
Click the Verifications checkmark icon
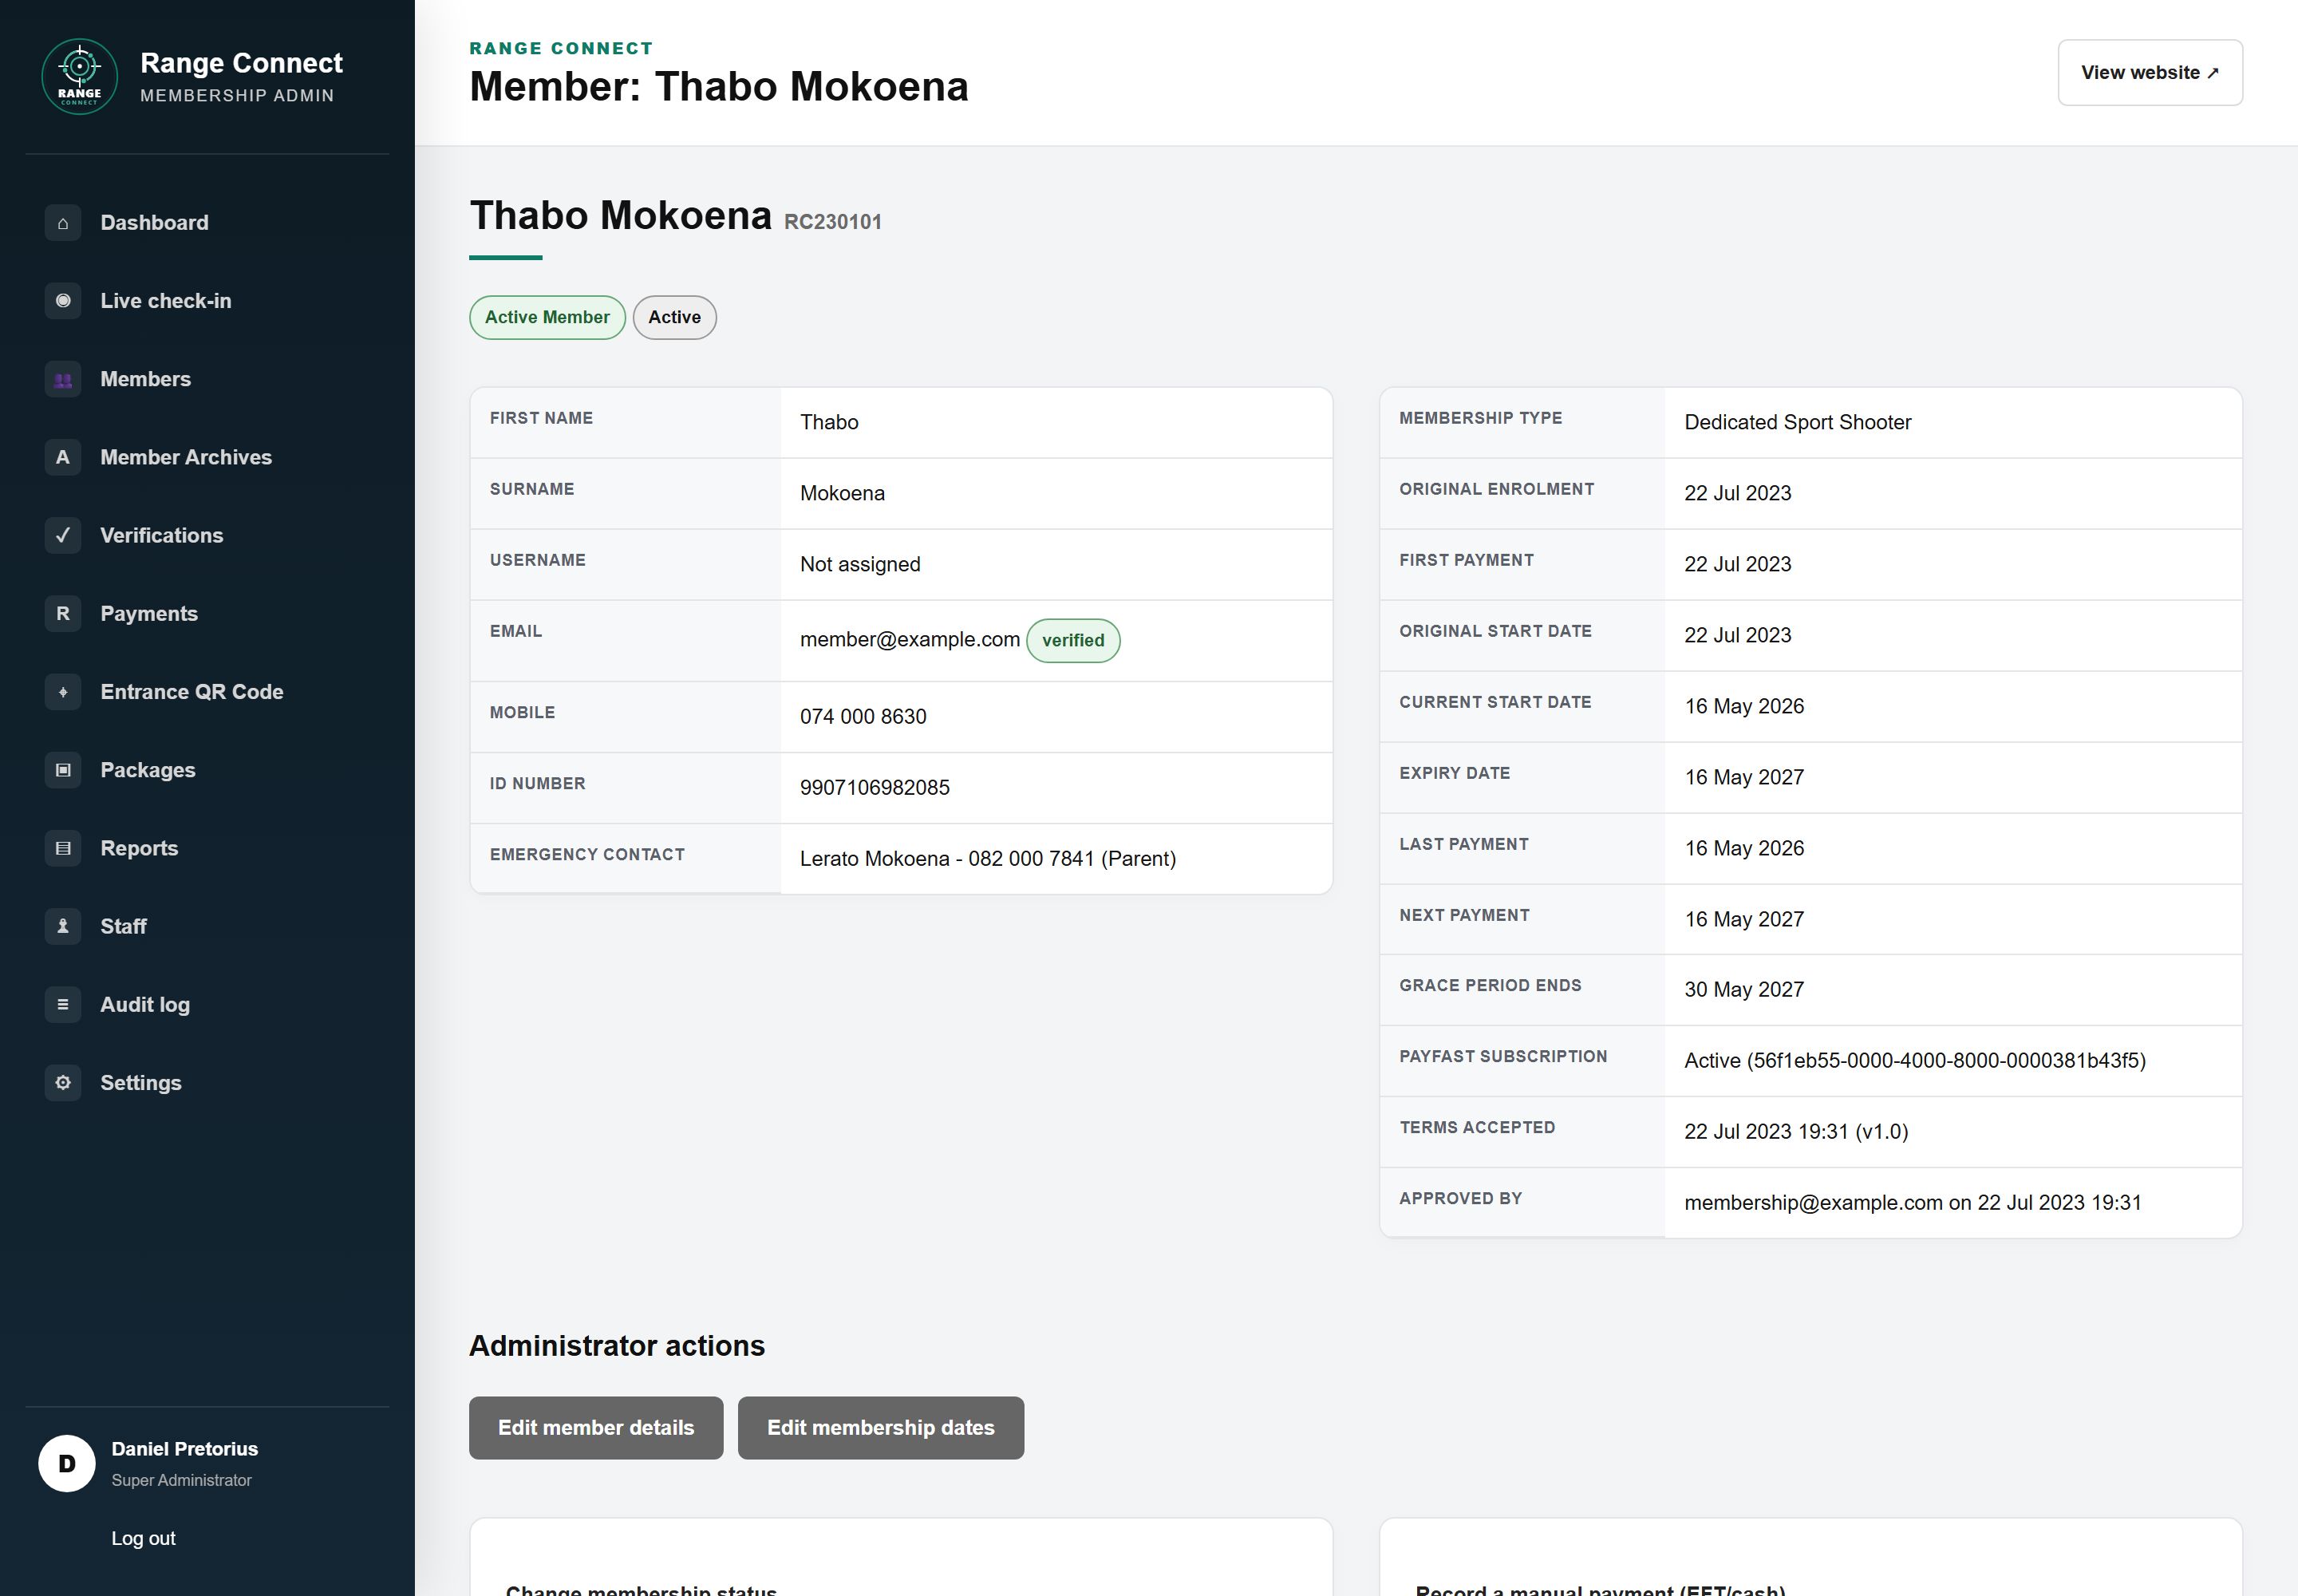click(x=63, y=535)
